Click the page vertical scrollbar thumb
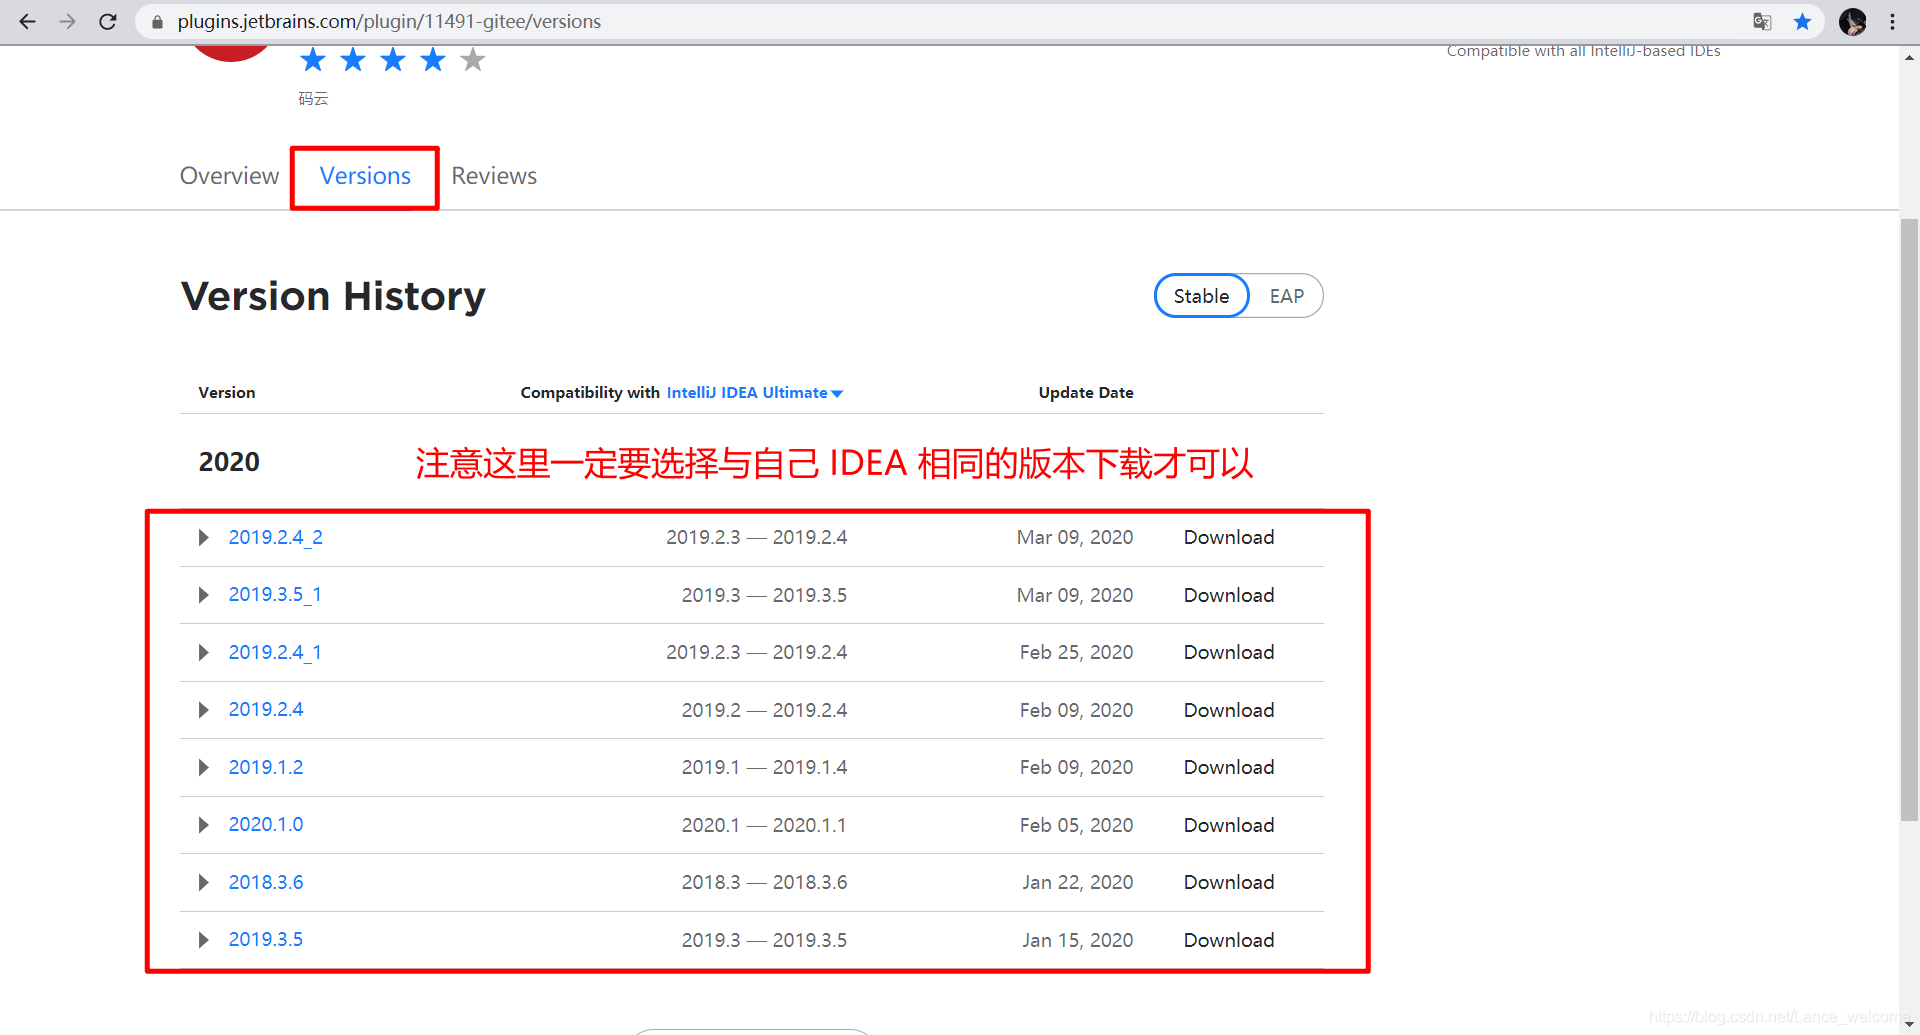 tap(1909, 520)
